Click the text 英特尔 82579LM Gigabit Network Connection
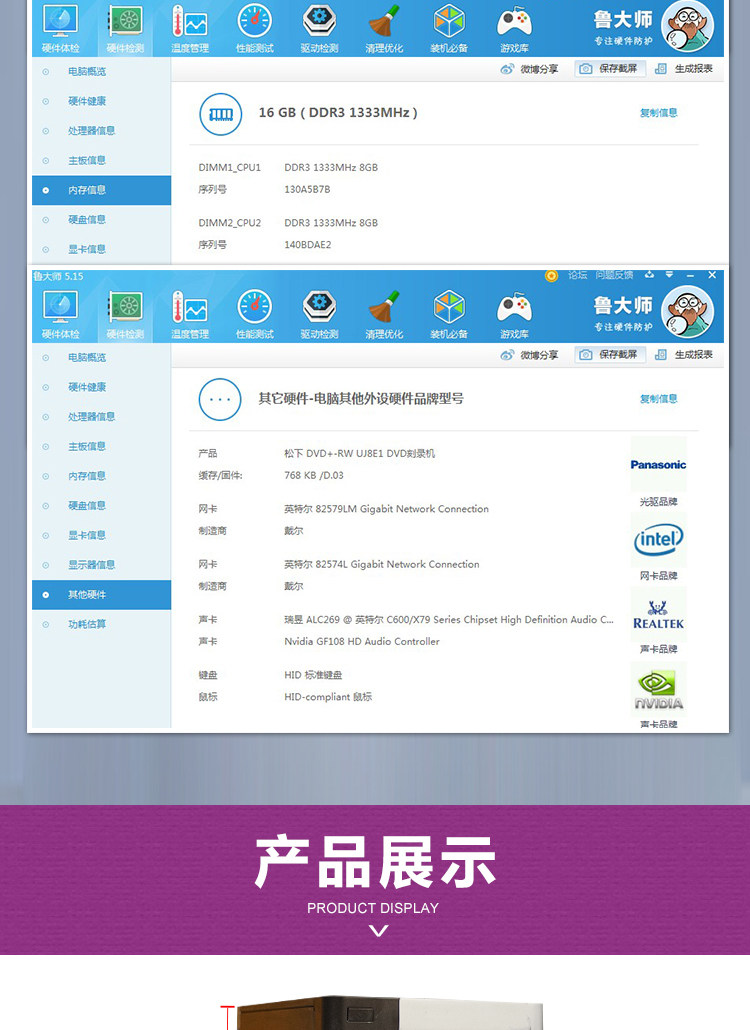 pos(386,509)
